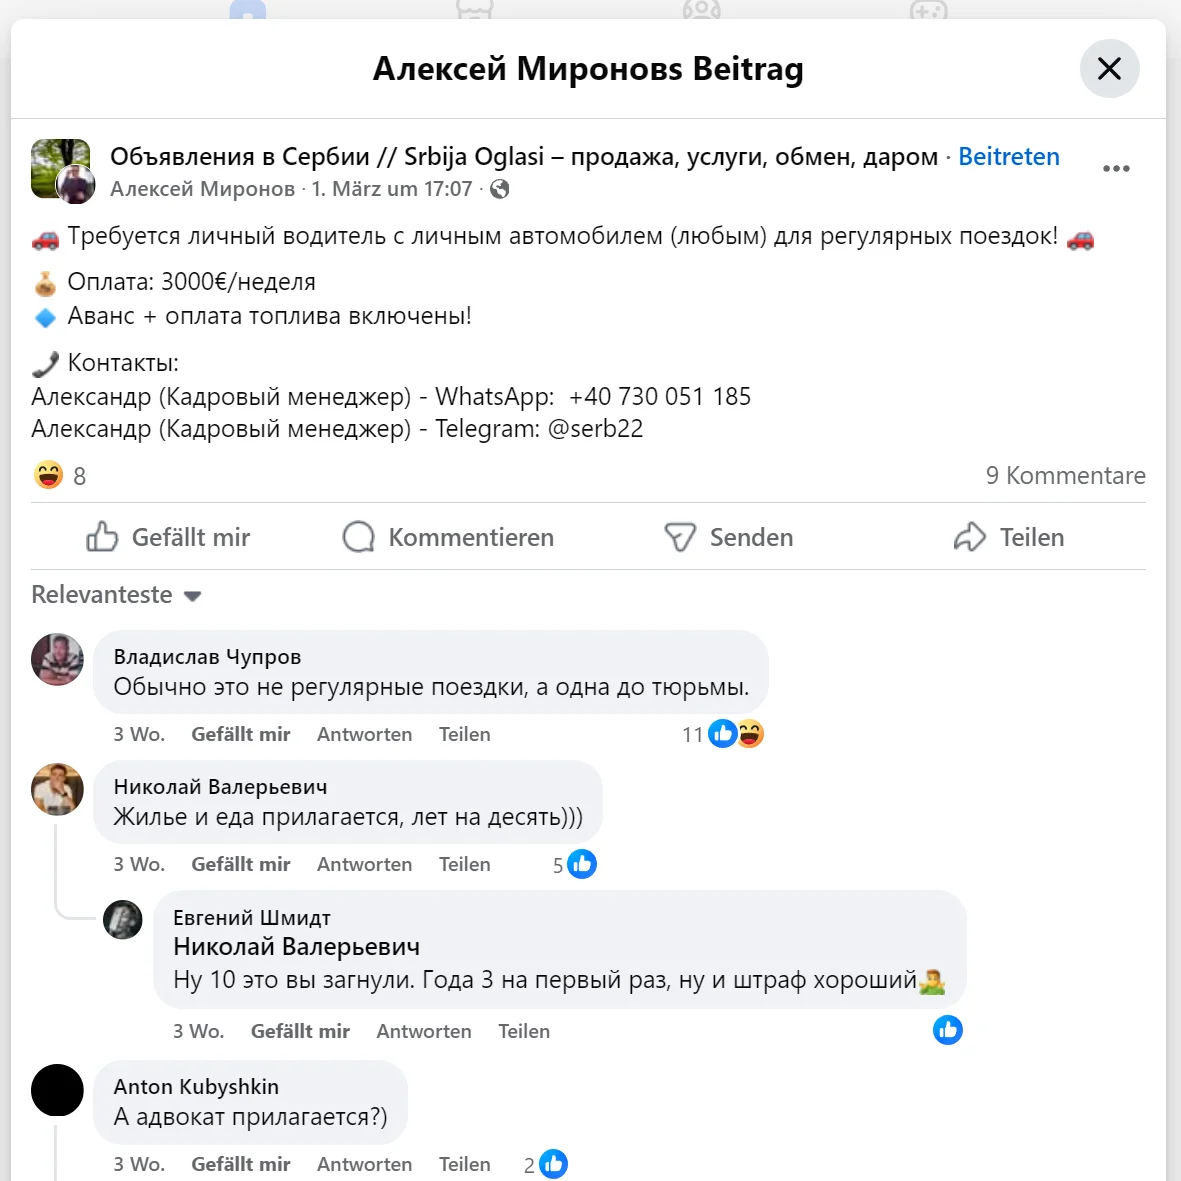This screenshot has height=1181, width=1181.
Task: Click like reaction icon on Евгений Шмидт reply
Action: (947, 1030)
